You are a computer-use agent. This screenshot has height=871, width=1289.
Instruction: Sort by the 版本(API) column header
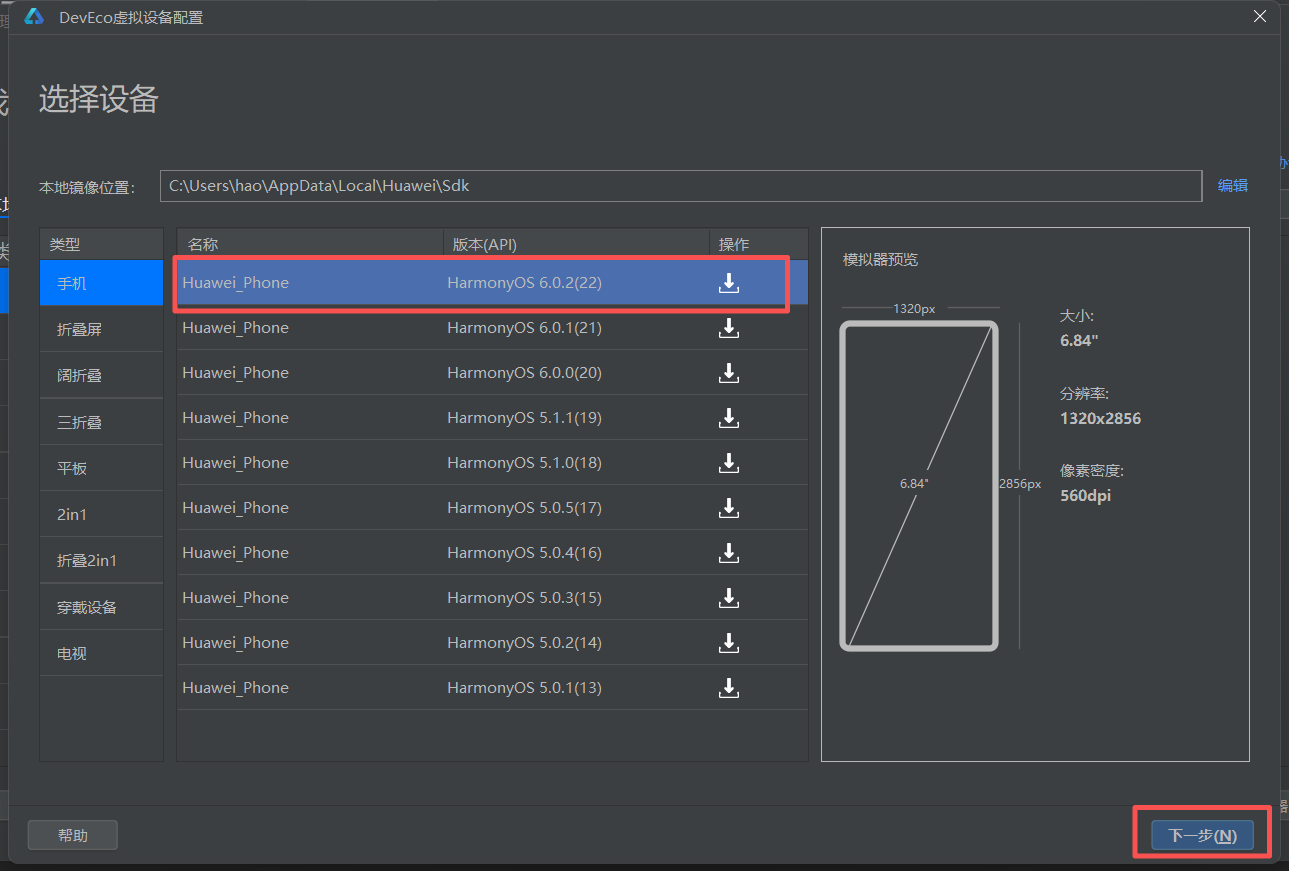tap(576, 244)
